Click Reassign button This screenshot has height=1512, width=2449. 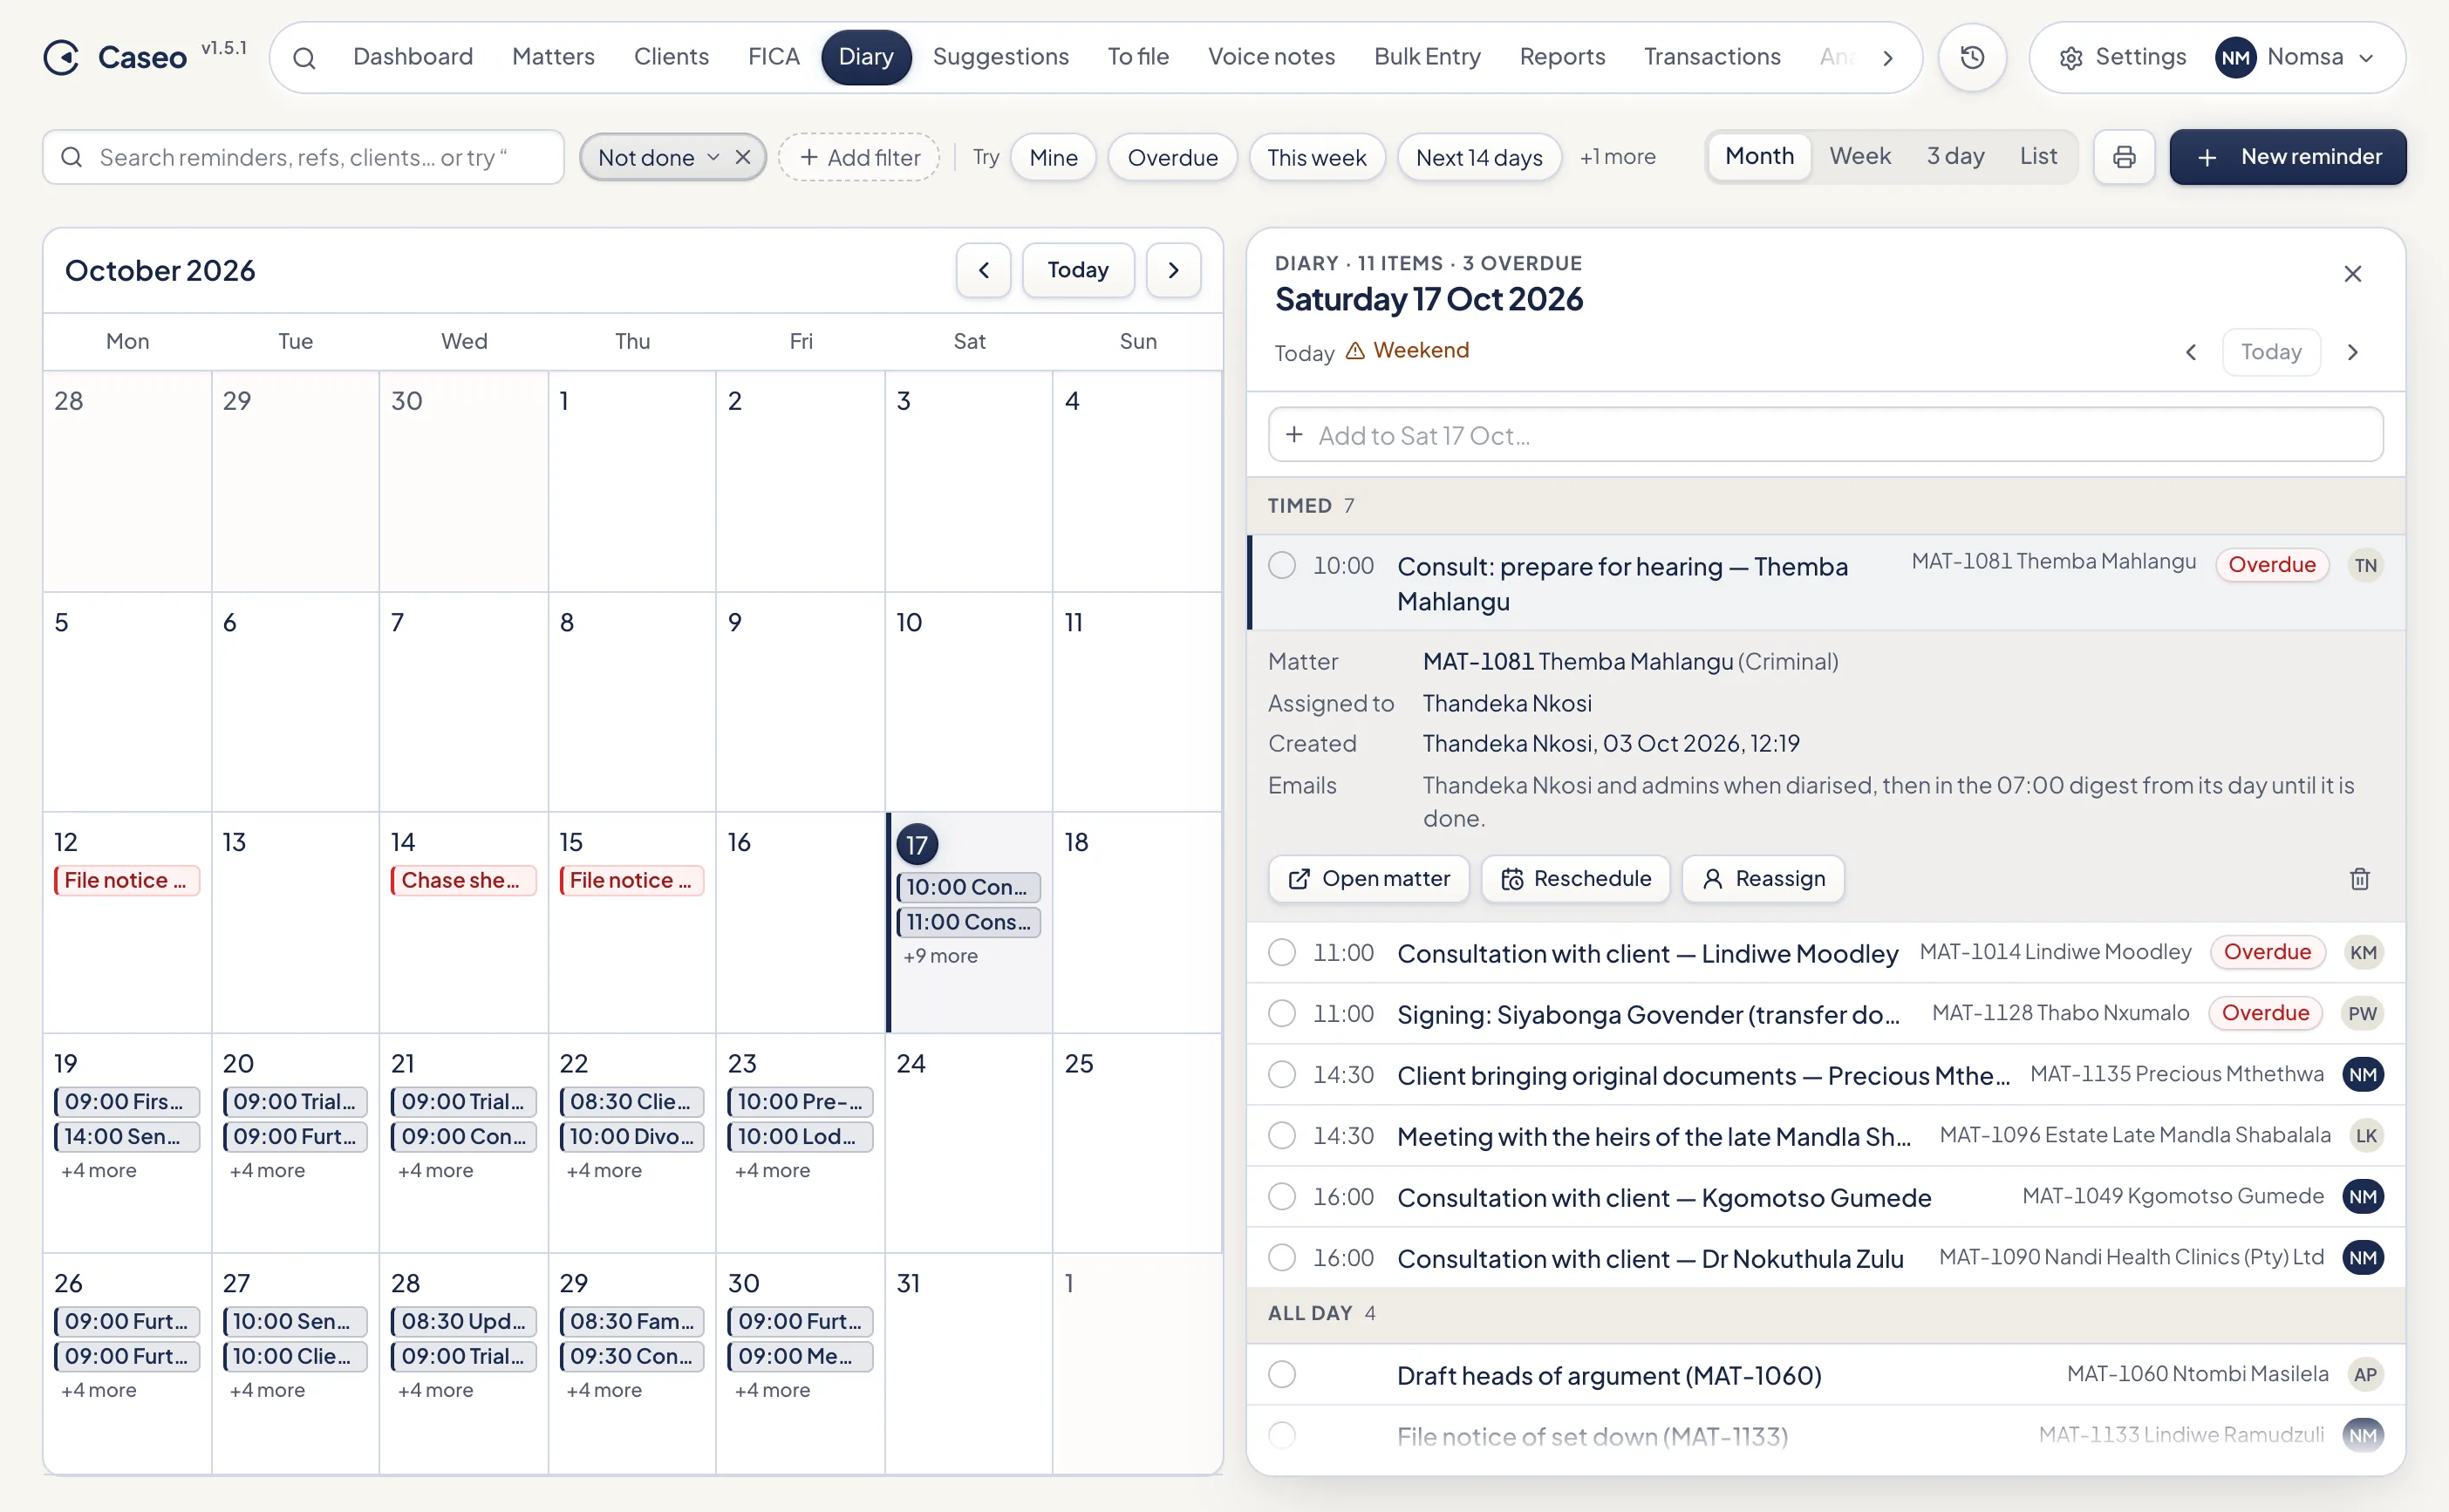coord(1763,879)
